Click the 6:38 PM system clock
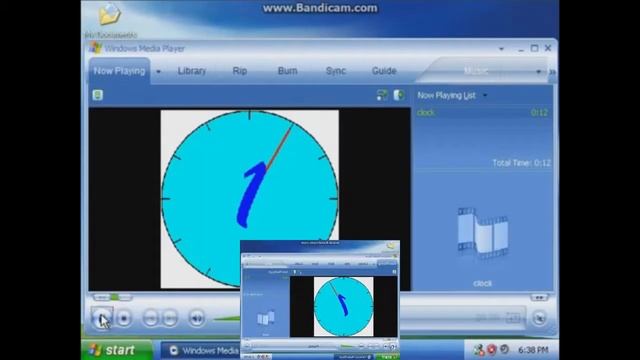Viewport: 640px width, 360px height. coord(533,350)
